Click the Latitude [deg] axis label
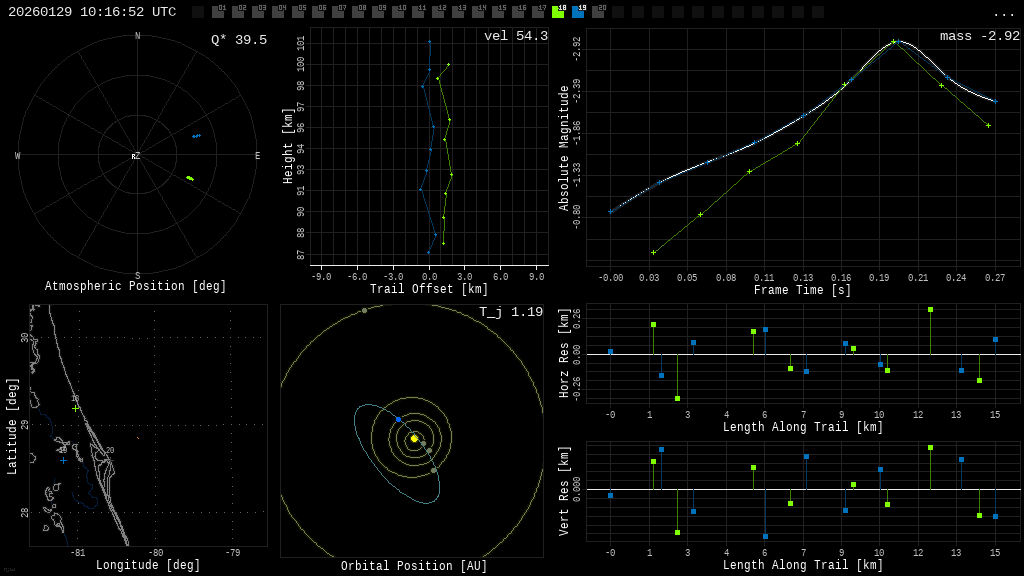The image size is (1024, 576). pyautogui.click(x=12, y=426)
